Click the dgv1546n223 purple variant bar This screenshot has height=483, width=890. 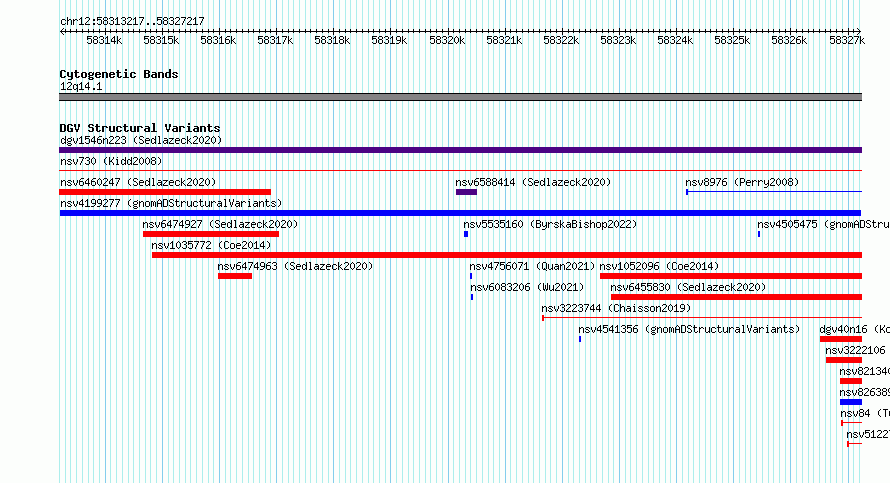coord(460,150)
